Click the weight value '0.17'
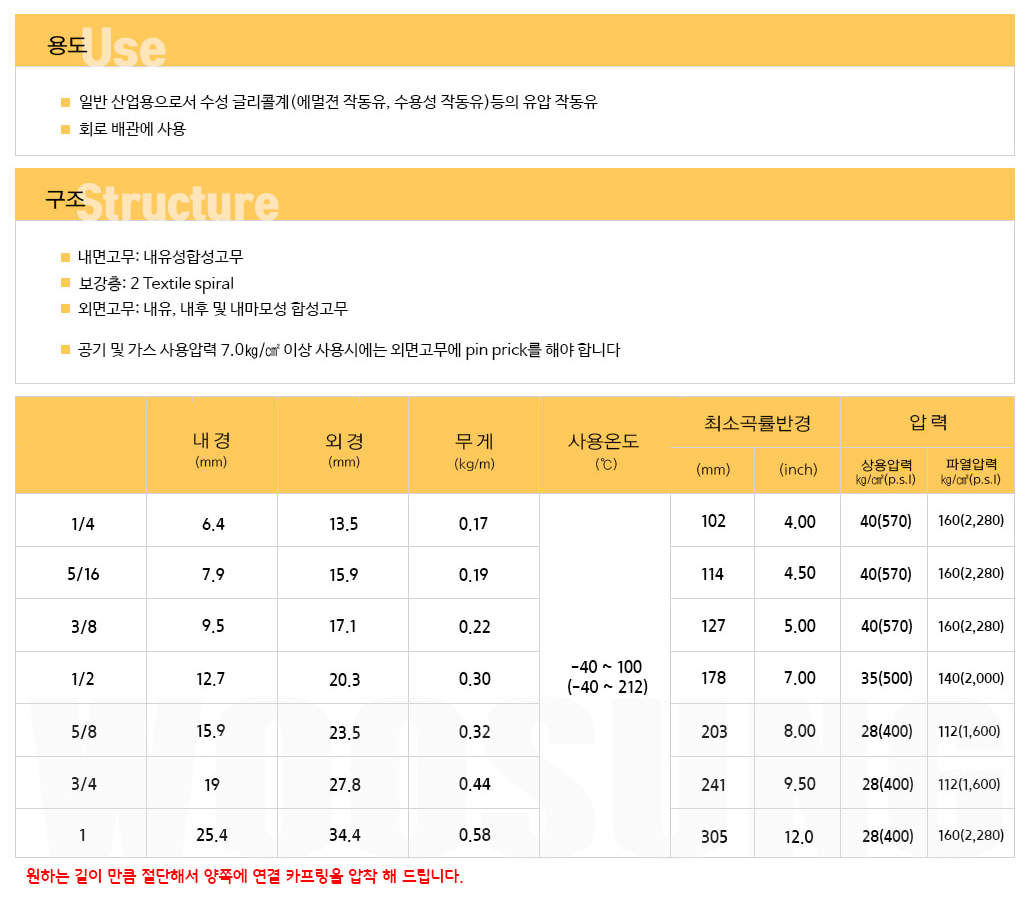This screenshot has width=1031, height=903. (473, 524)
